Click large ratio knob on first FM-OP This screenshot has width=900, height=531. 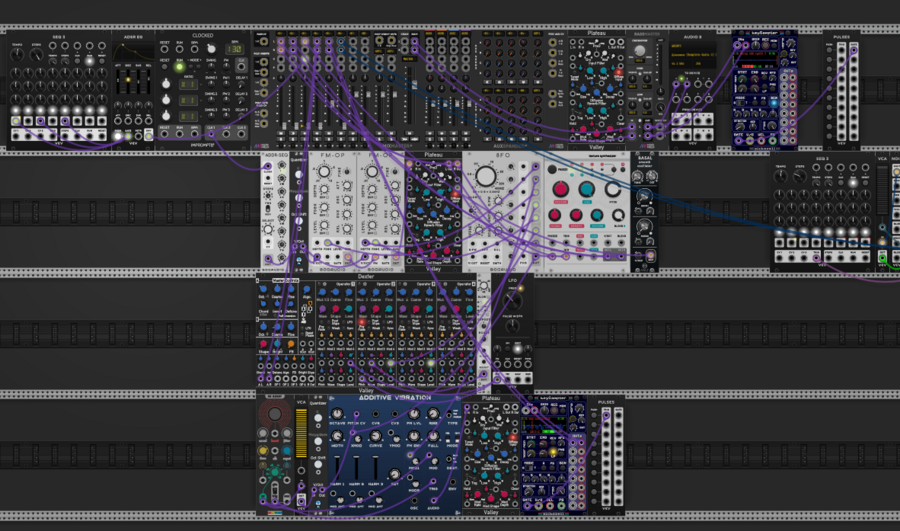324,172
